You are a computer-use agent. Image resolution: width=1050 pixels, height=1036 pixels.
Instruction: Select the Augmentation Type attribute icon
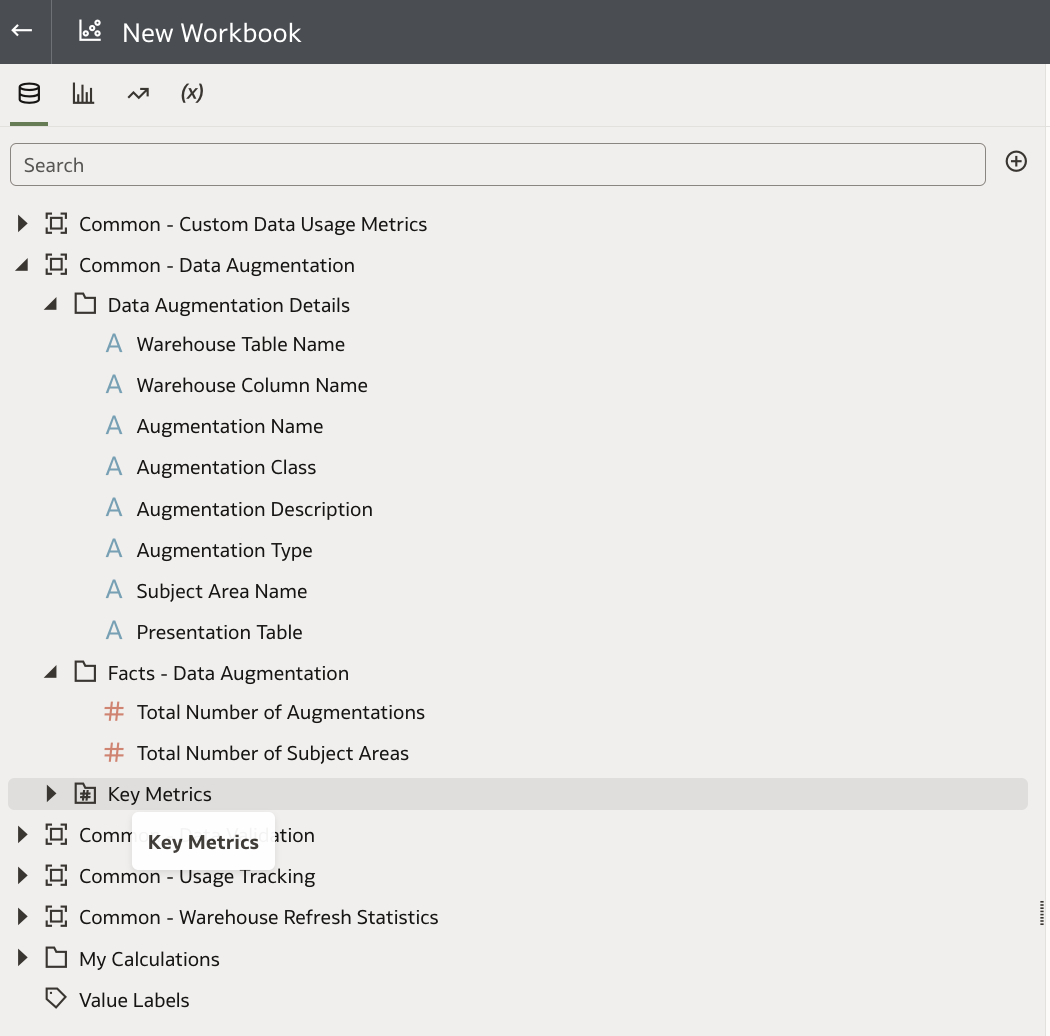tap(114, 550)
